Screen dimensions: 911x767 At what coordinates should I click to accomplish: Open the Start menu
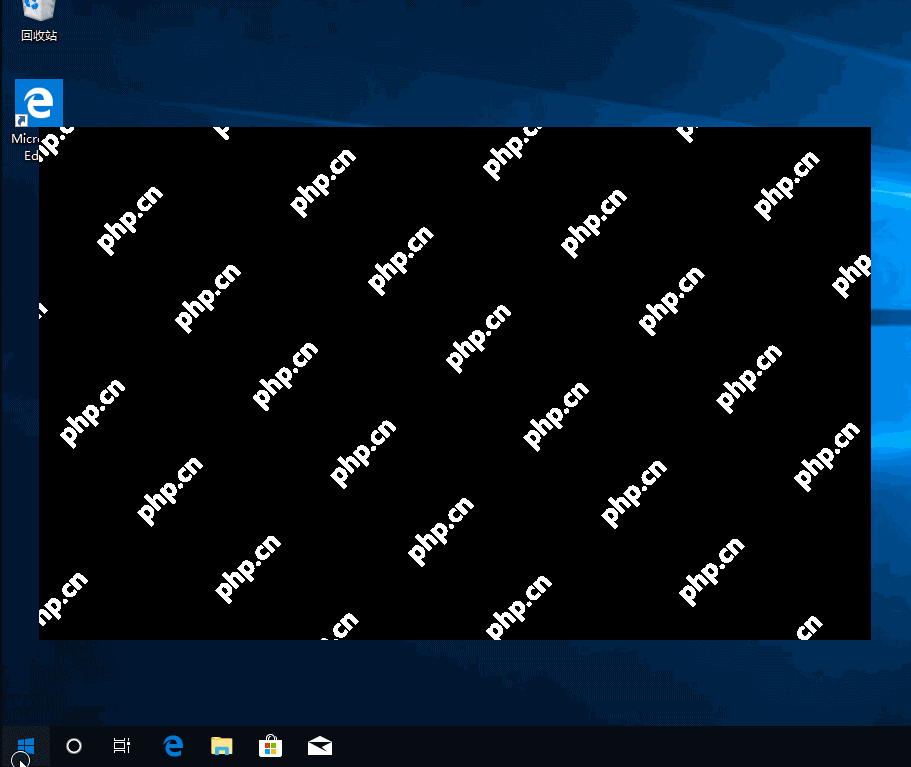pos(24,746)
